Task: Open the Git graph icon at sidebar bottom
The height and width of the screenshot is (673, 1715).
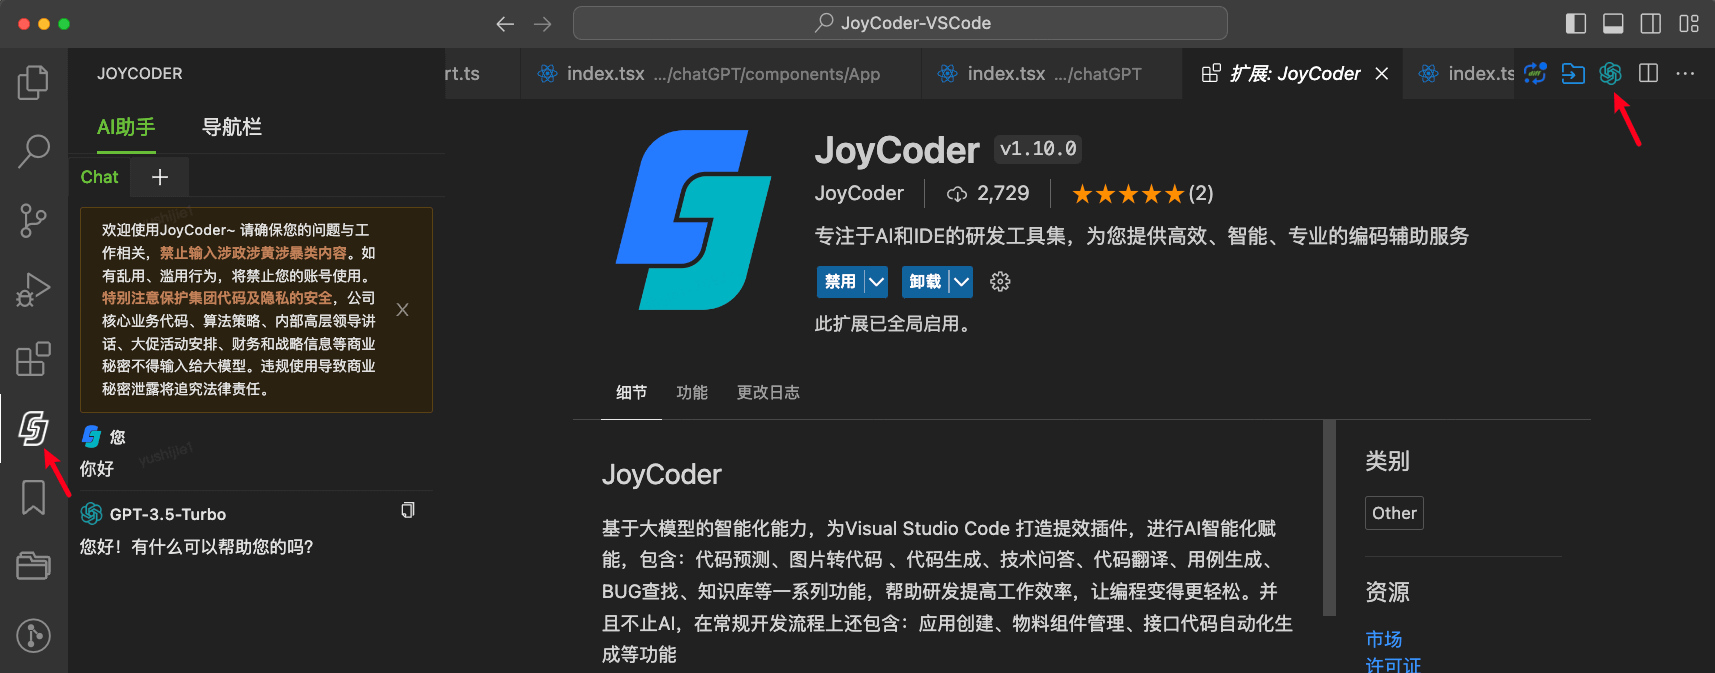Action: point(33,636)
